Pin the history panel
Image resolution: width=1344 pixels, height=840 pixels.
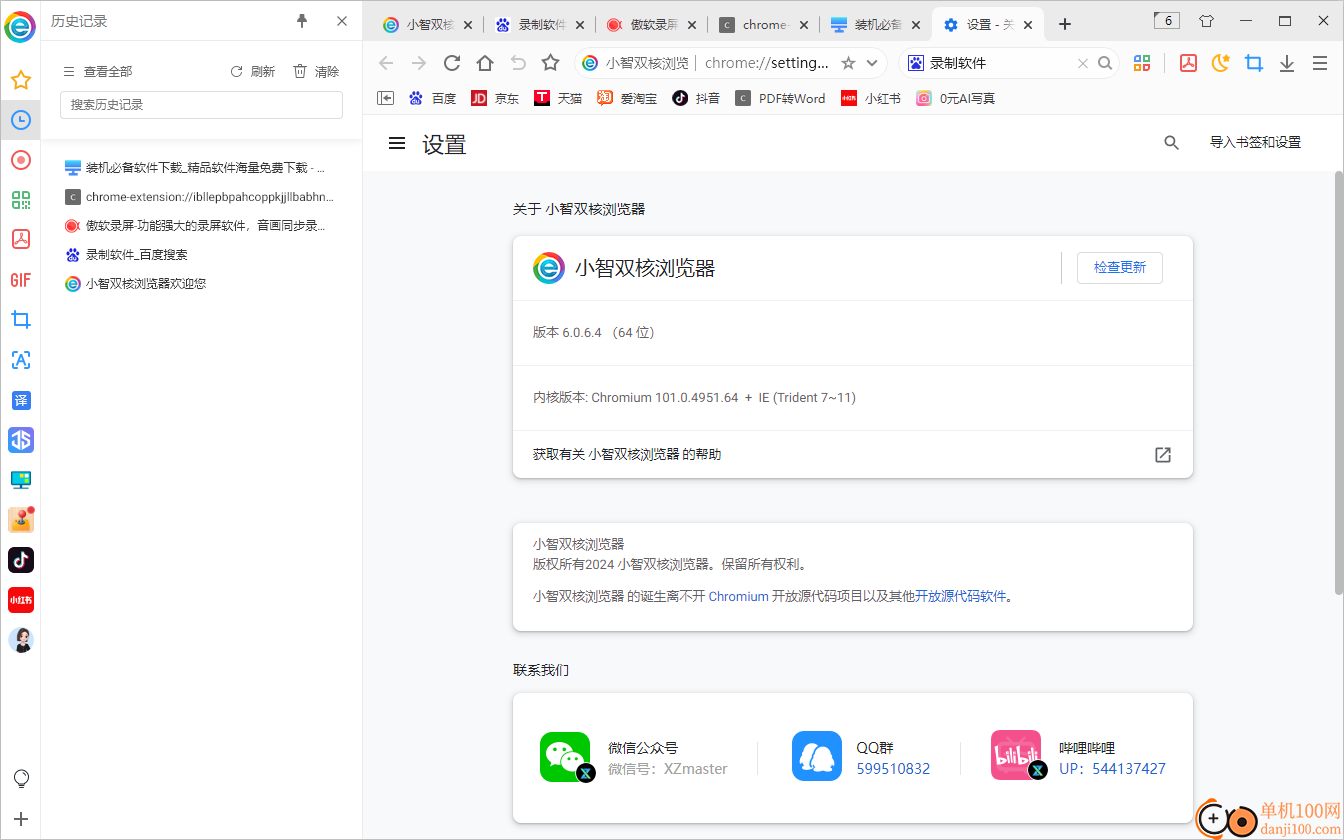pos(302,21)
